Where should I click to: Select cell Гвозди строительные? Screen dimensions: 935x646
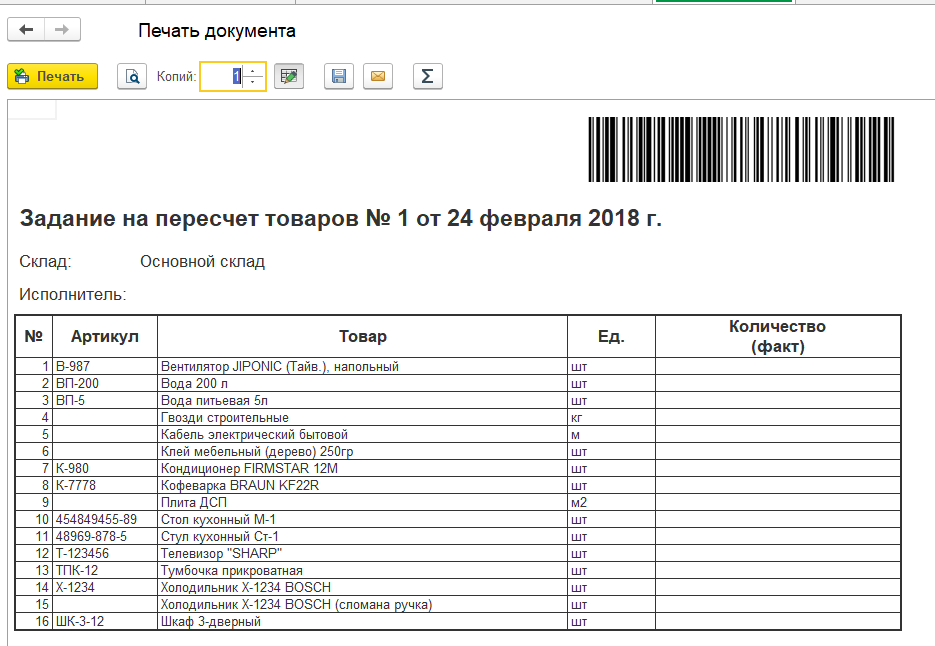pyautogui.click(x=363, y=418)
